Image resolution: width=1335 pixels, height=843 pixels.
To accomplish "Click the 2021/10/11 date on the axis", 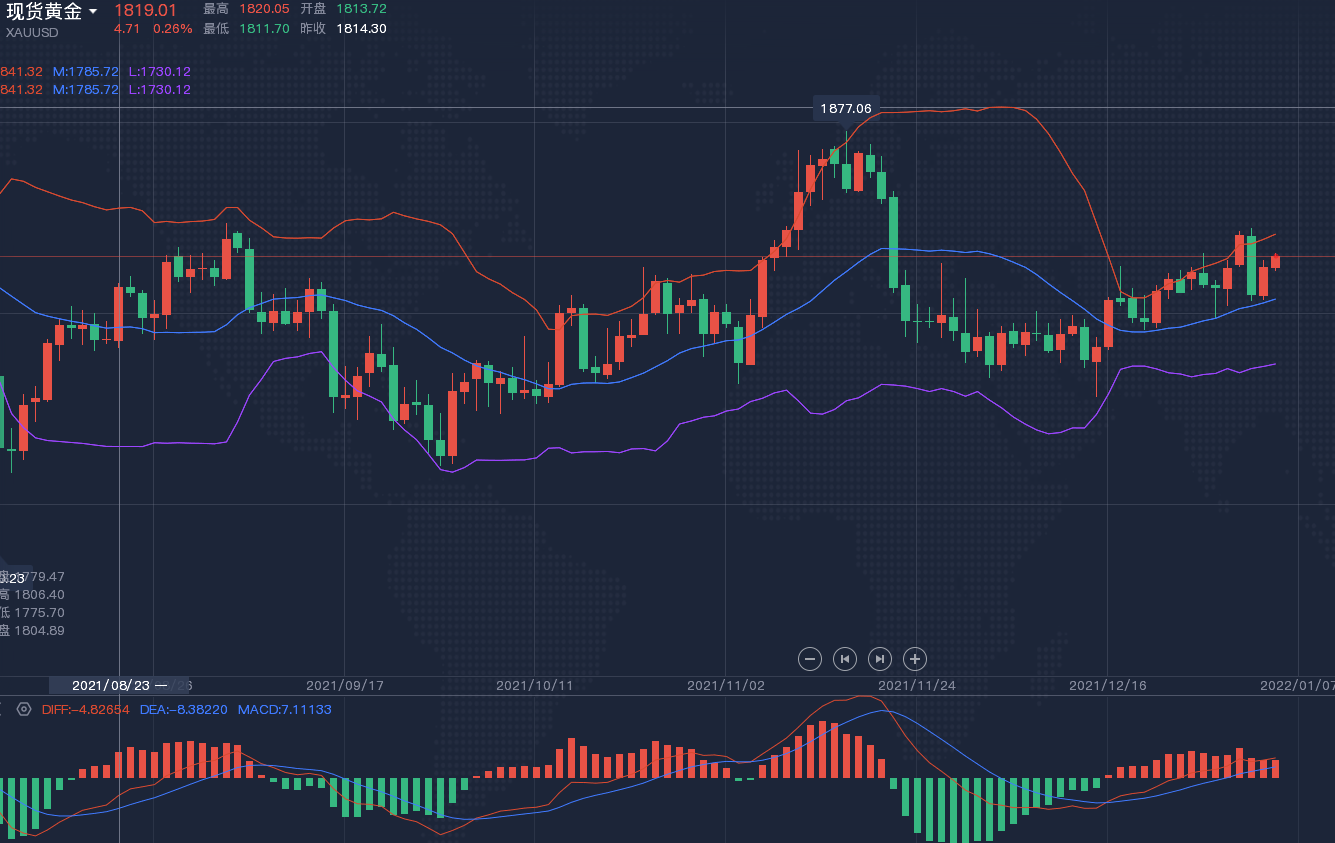I will [536, 686].
